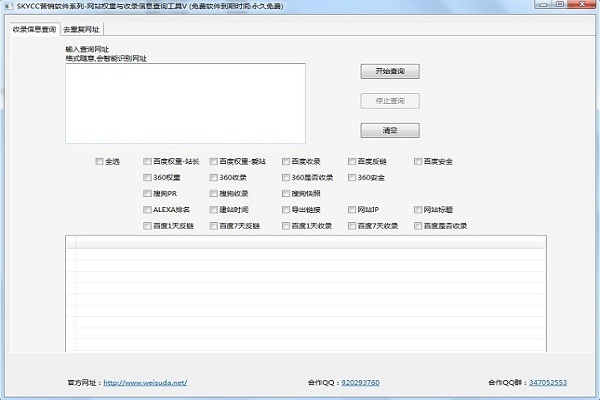This screenshot has width=600, height=400.
Task: Click the application icon in title bar
Action: (8, 7)
